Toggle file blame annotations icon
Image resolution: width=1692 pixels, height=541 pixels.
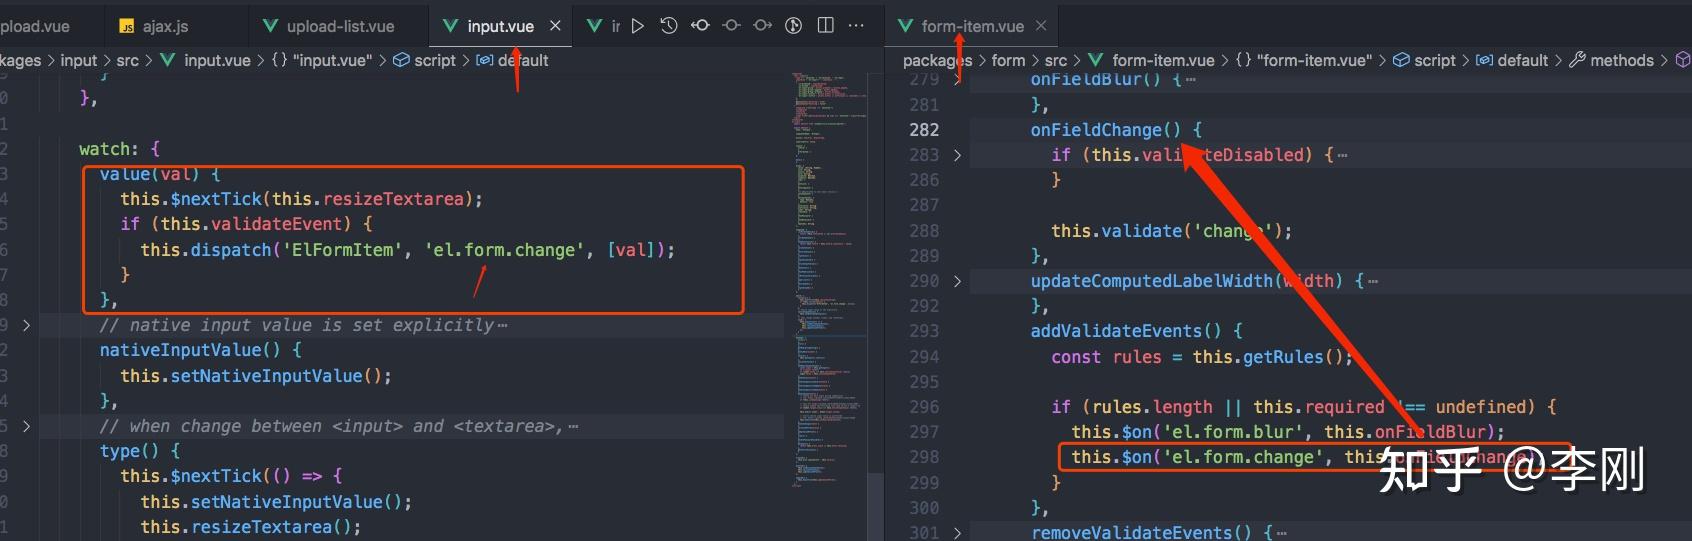click(794, 26)
